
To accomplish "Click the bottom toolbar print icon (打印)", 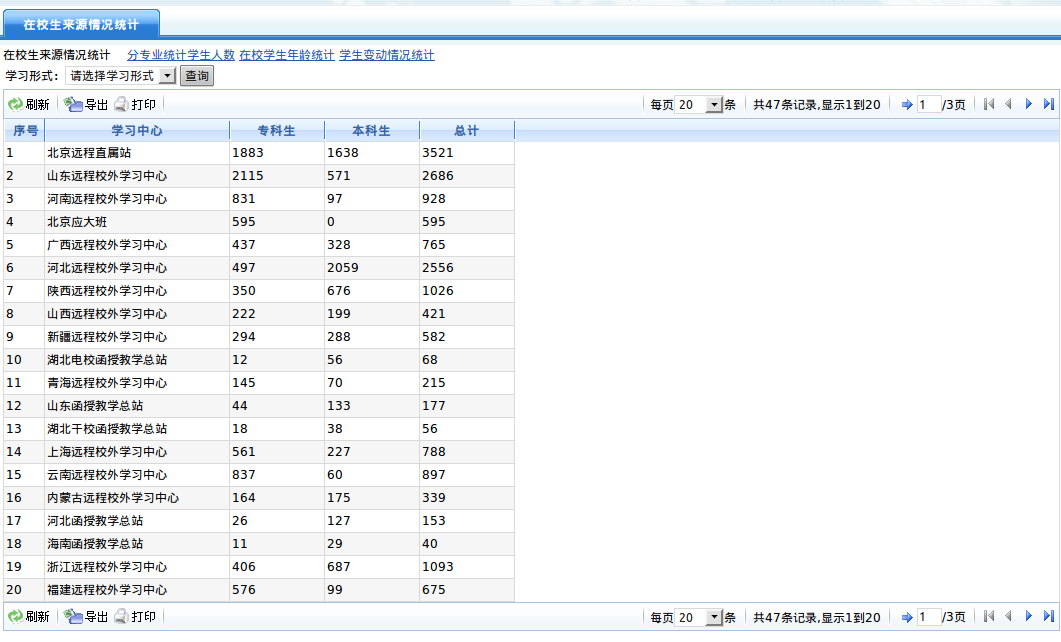I will point(121,617).
